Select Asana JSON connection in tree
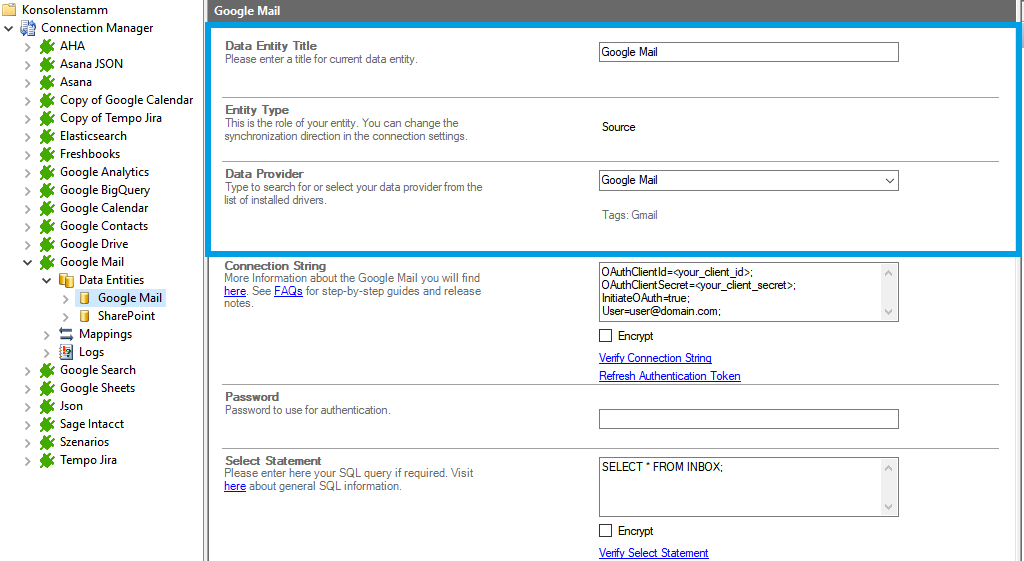The height and width of the screenshot is (561, 1024). (x=91, y=64)
